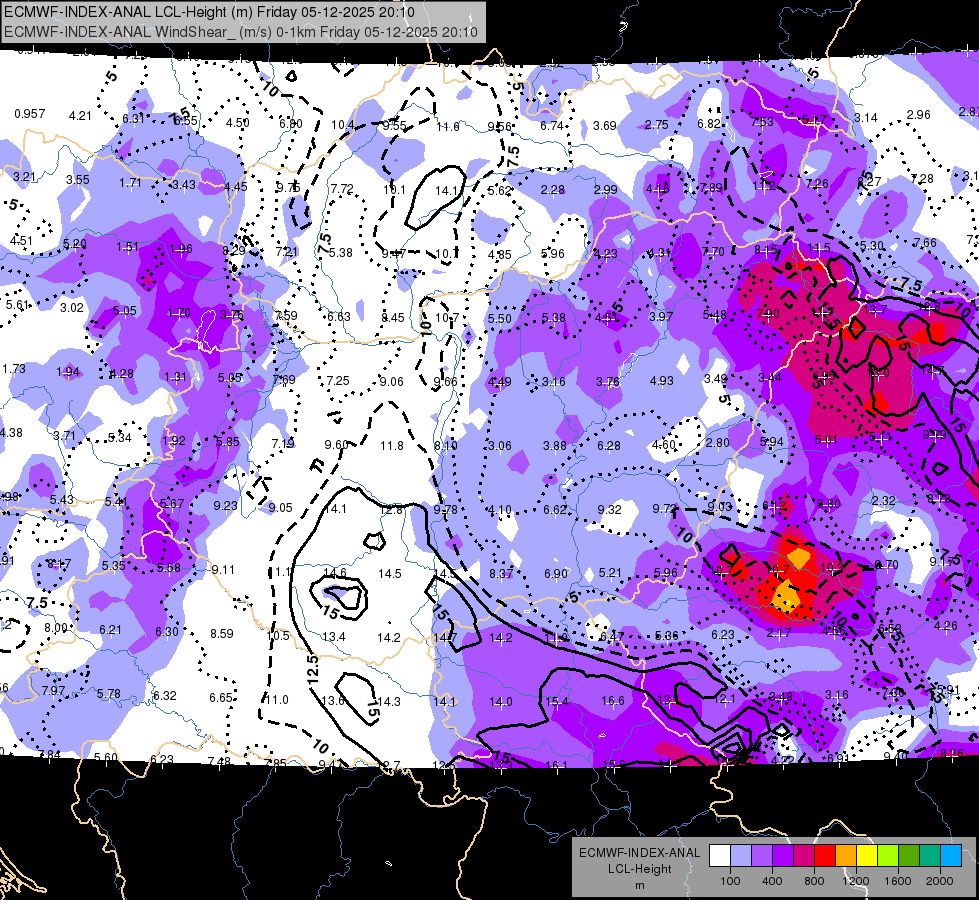979x900 pixels.
Task: Click the sky blue legend swatch
Action: click(x=951, y=856)
